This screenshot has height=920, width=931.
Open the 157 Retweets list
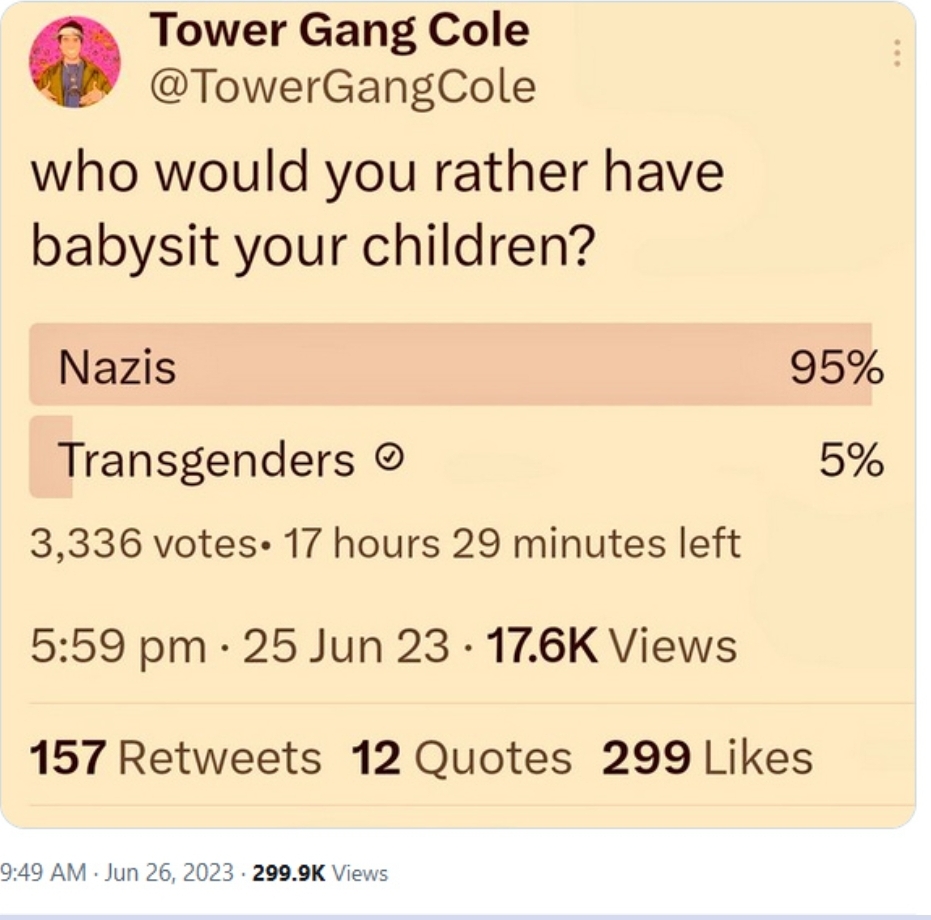pos(175,757)
